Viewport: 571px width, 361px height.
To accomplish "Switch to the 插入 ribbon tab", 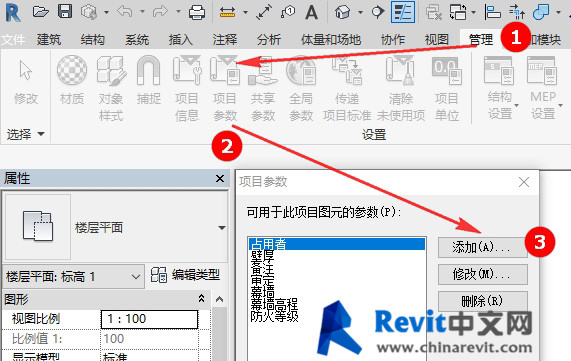I will coord(181,39).
